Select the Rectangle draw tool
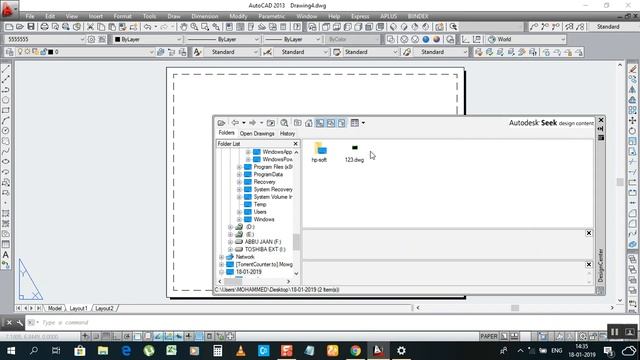Screen dimensions: 640x360 (6, 110)
